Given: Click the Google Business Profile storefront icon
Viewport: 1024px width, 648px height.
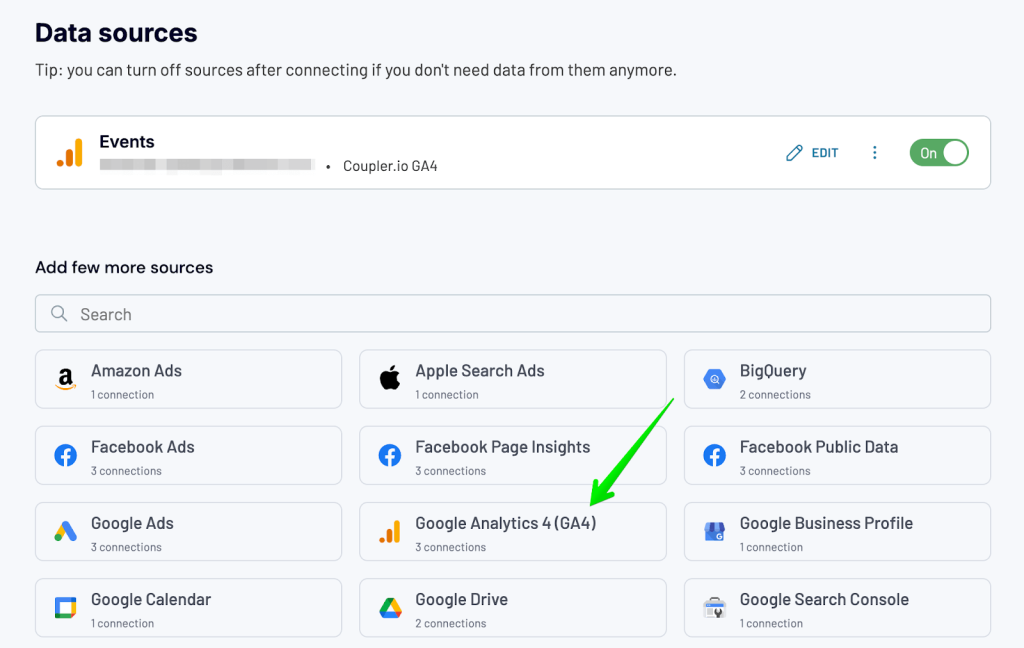Looking at the screenshot, I should tap(714, 532).
